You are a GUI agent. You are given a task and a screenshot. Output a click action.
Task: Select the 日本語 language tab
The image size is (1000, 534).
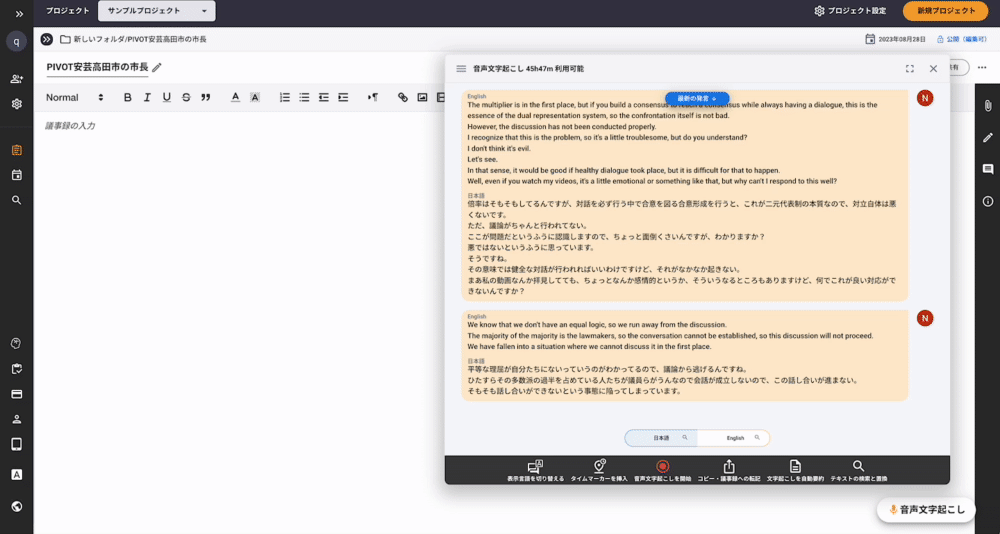click(x=661, y=438)
